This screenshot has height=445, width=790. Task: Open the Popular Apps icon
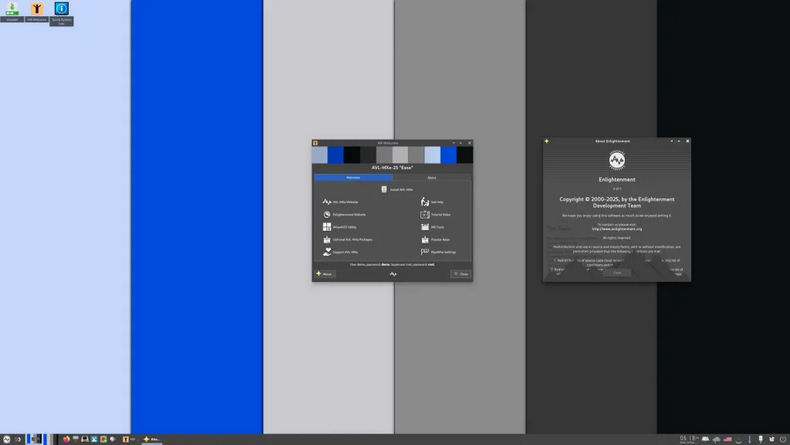(425, 240)
